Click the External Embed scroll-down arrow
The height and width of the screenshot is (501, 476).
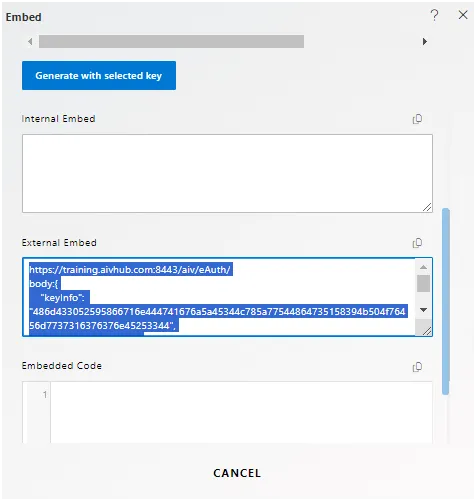pyautogui.click(x=423, y=310)
